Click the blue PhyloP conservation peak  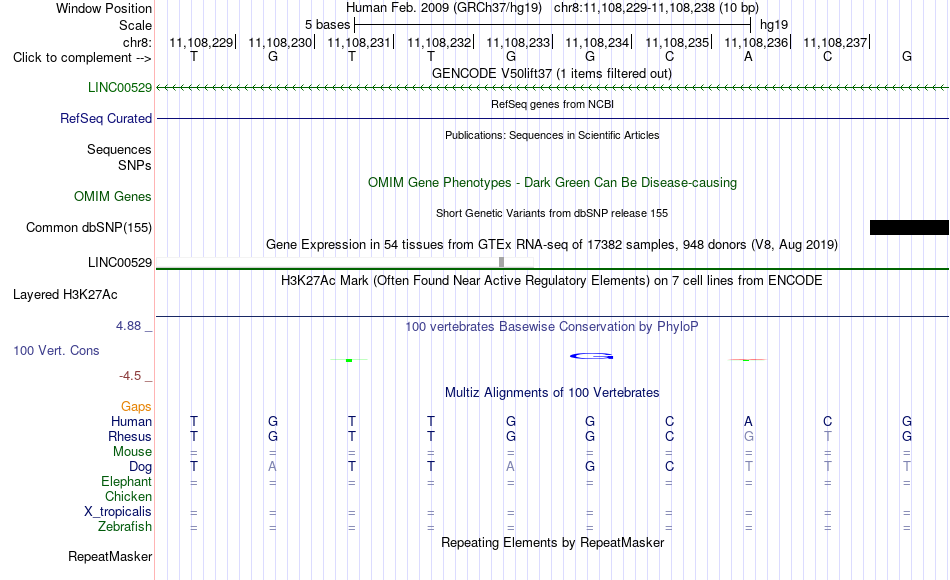[x=591, y=356]
